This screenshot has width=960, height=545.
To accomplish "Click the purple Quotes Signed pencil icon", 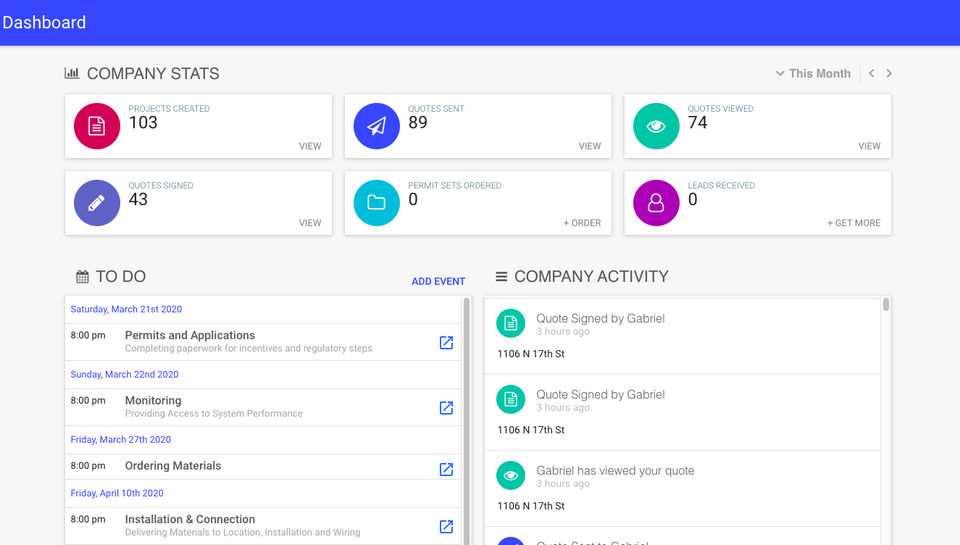I will tap(97, 203).
